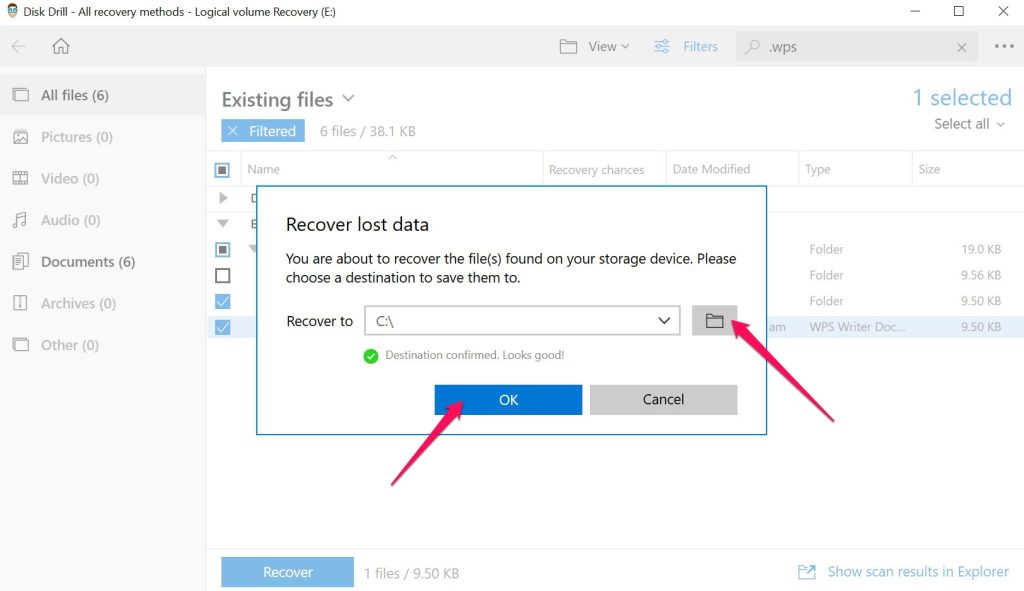Open the more options ellipsis menu
This screenshot has height=591, width=1024.
coord(1003,46)
